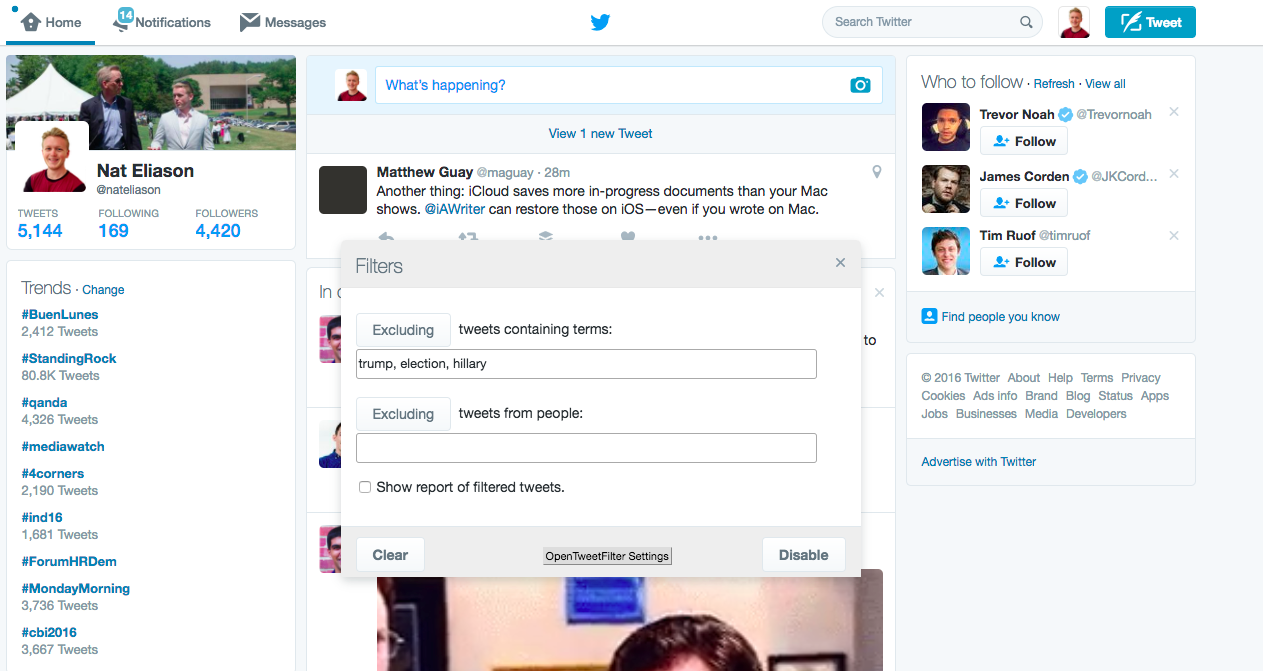Screen dimensions: 1263x671
Task: Open #ind16 trend
Action: pos(42,517)
